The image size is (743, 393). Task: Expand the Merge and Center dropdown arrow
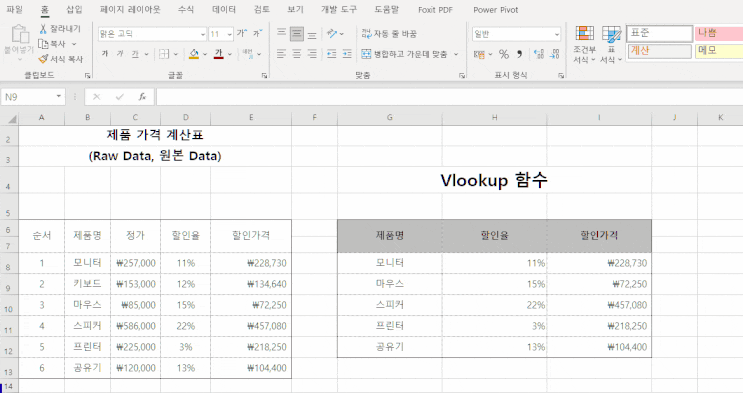tap(456, 54)
